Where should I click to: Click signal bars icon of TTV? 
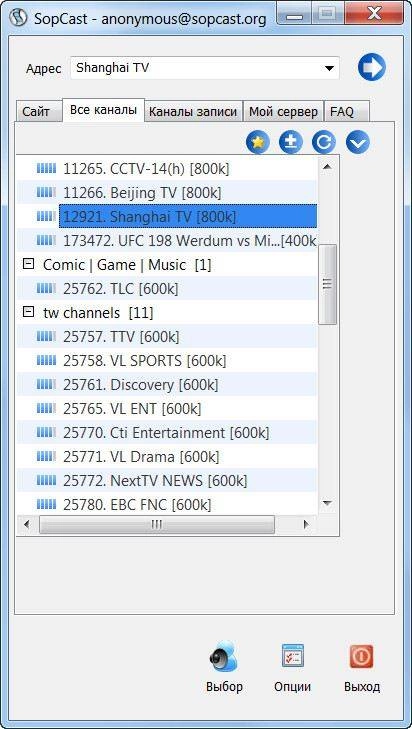[x=46, y=336]
